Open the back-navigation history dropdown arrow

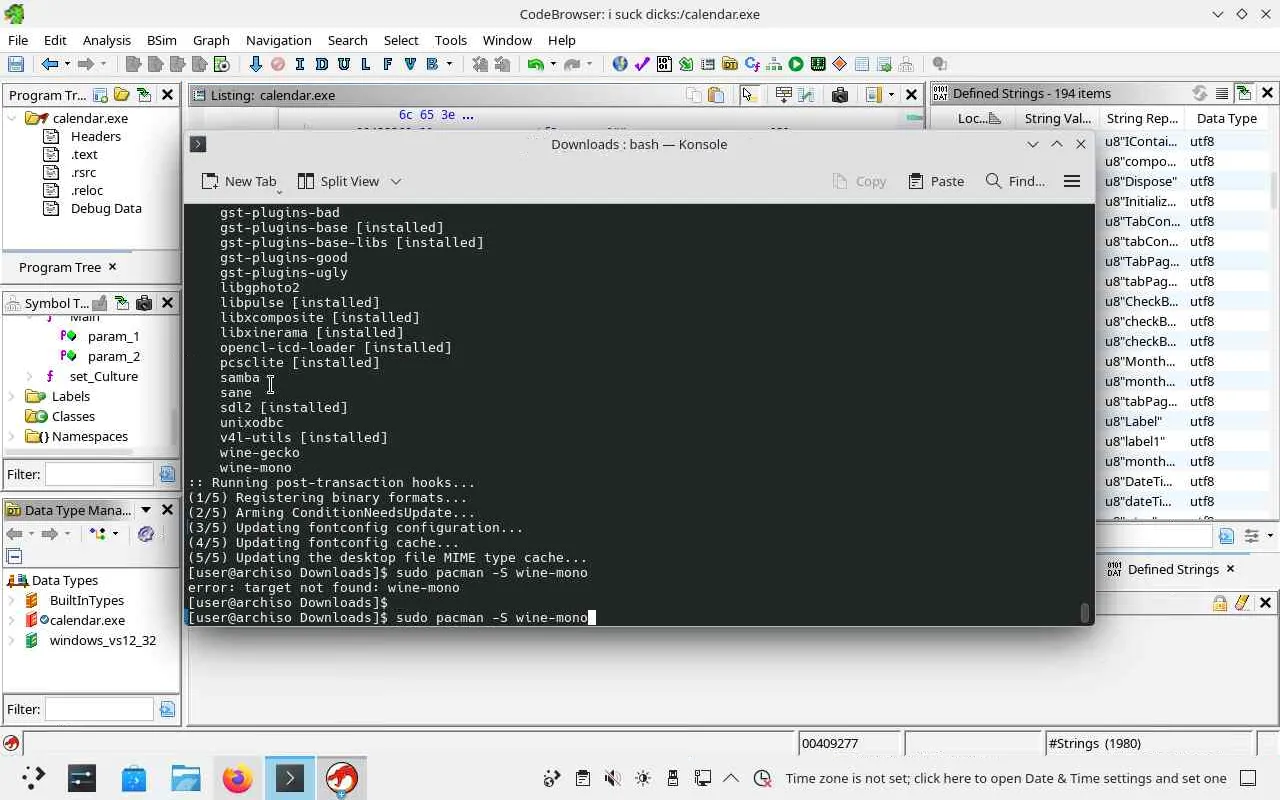click(x=67, y=64)
